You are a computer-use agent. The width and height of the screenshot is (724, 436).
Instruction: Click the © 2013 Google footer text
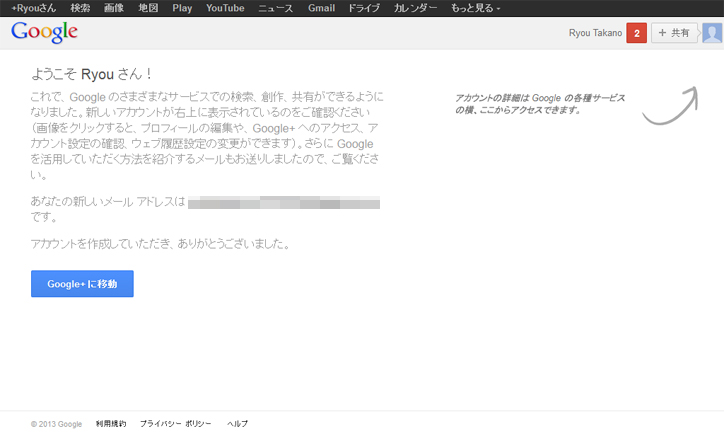coord(56,424)
